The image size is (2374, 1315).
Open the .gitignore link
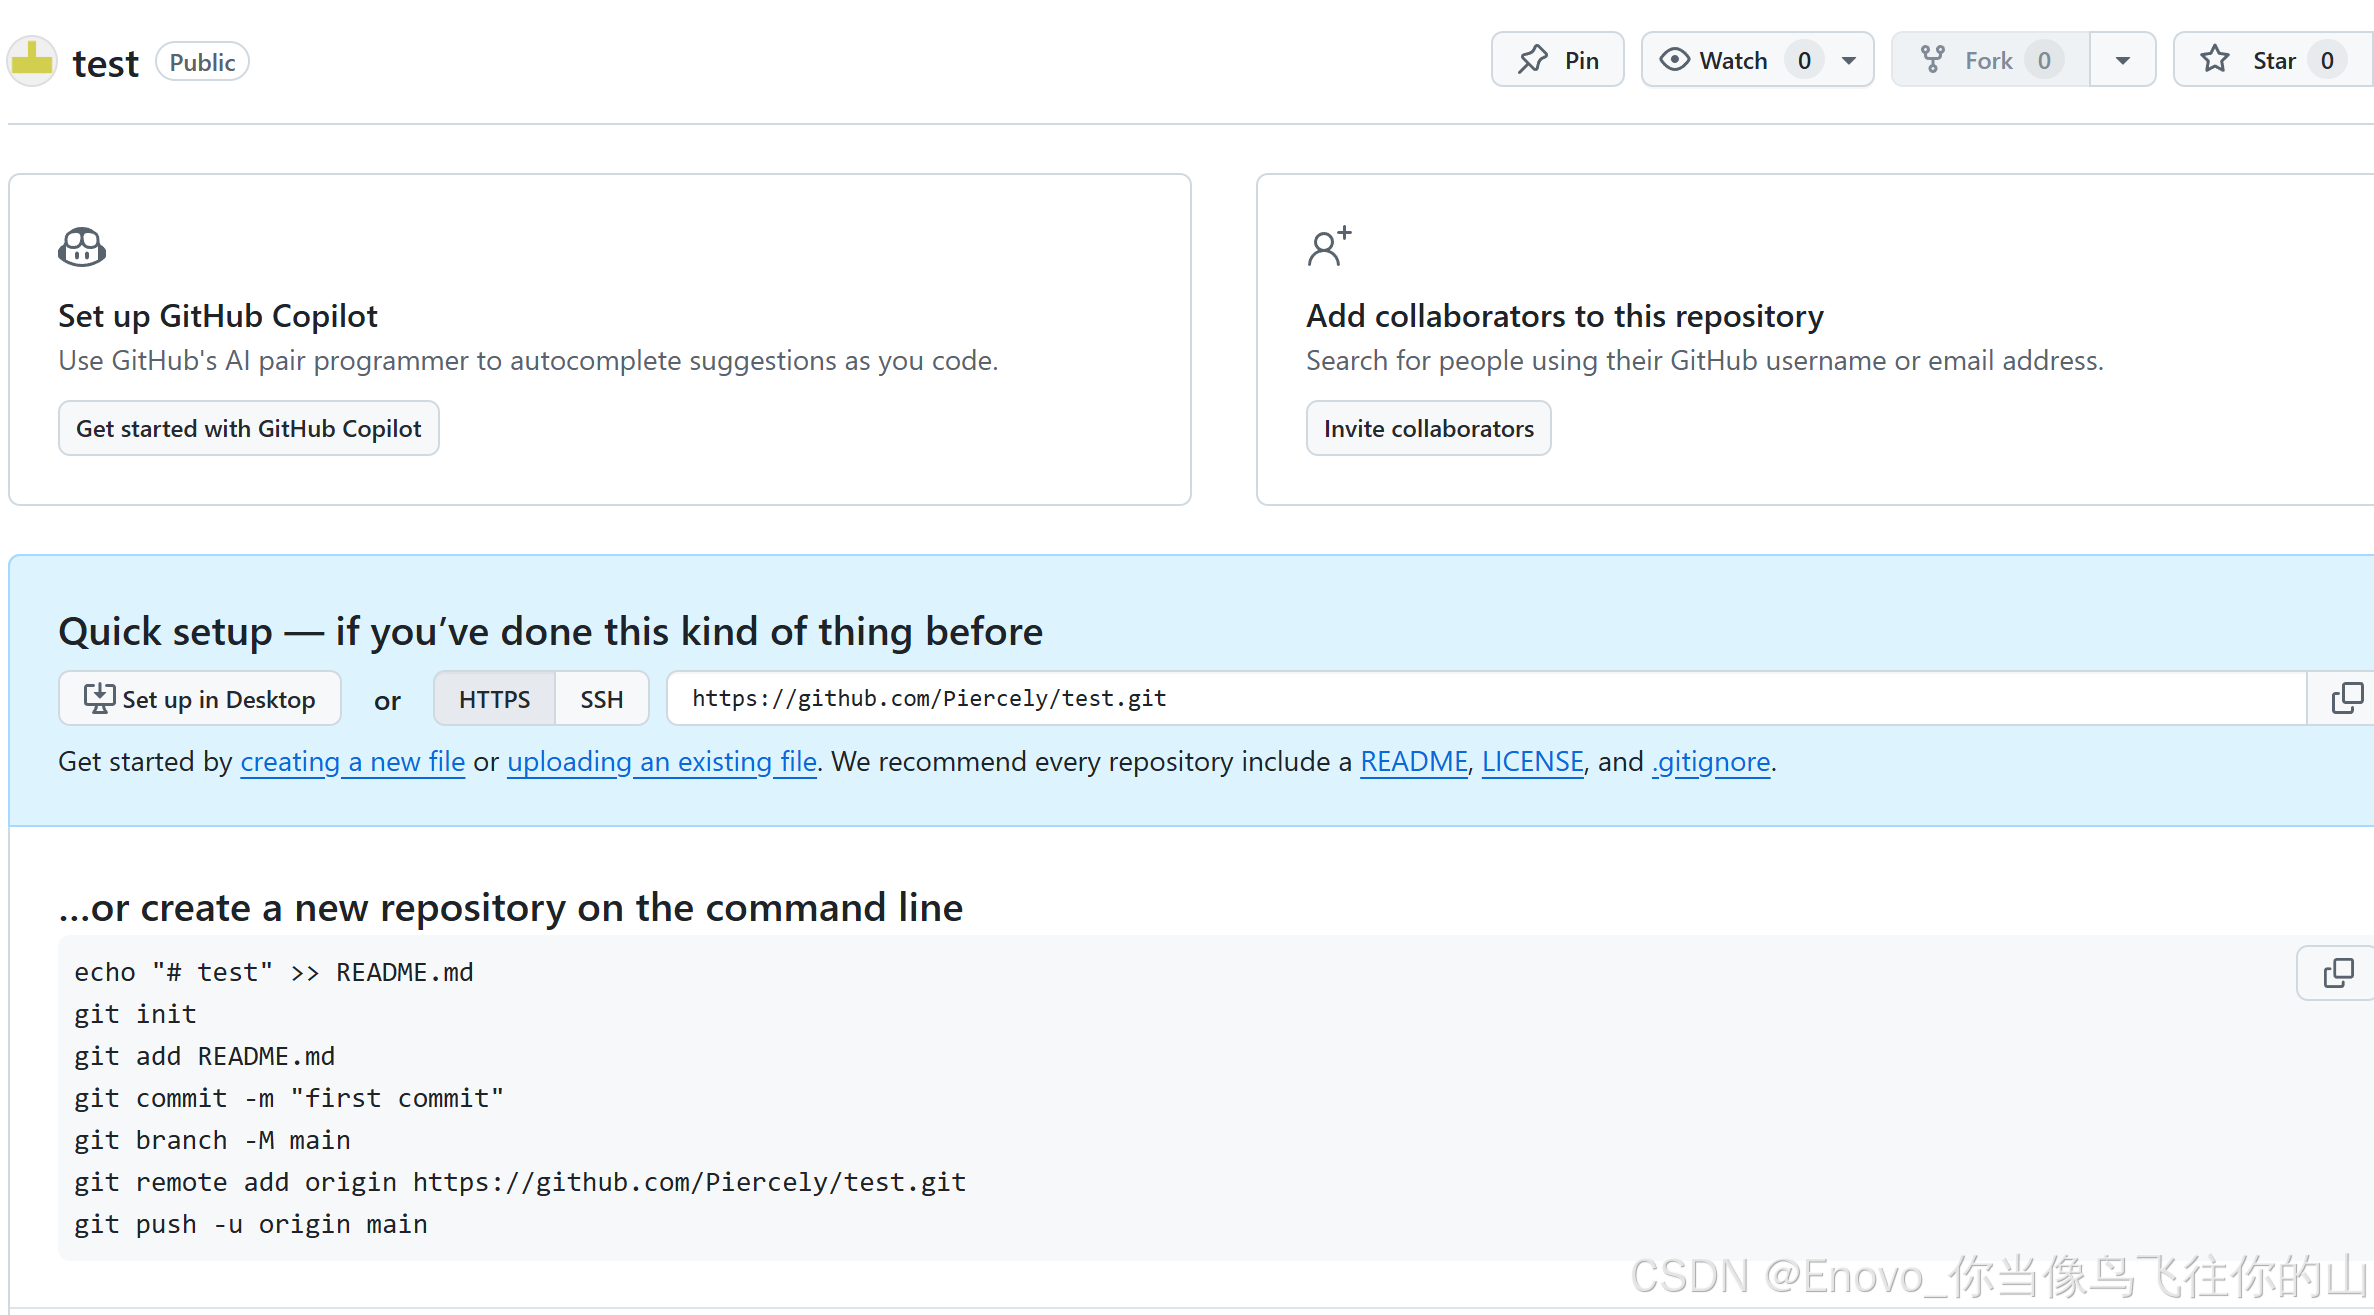click(1711, 762)
